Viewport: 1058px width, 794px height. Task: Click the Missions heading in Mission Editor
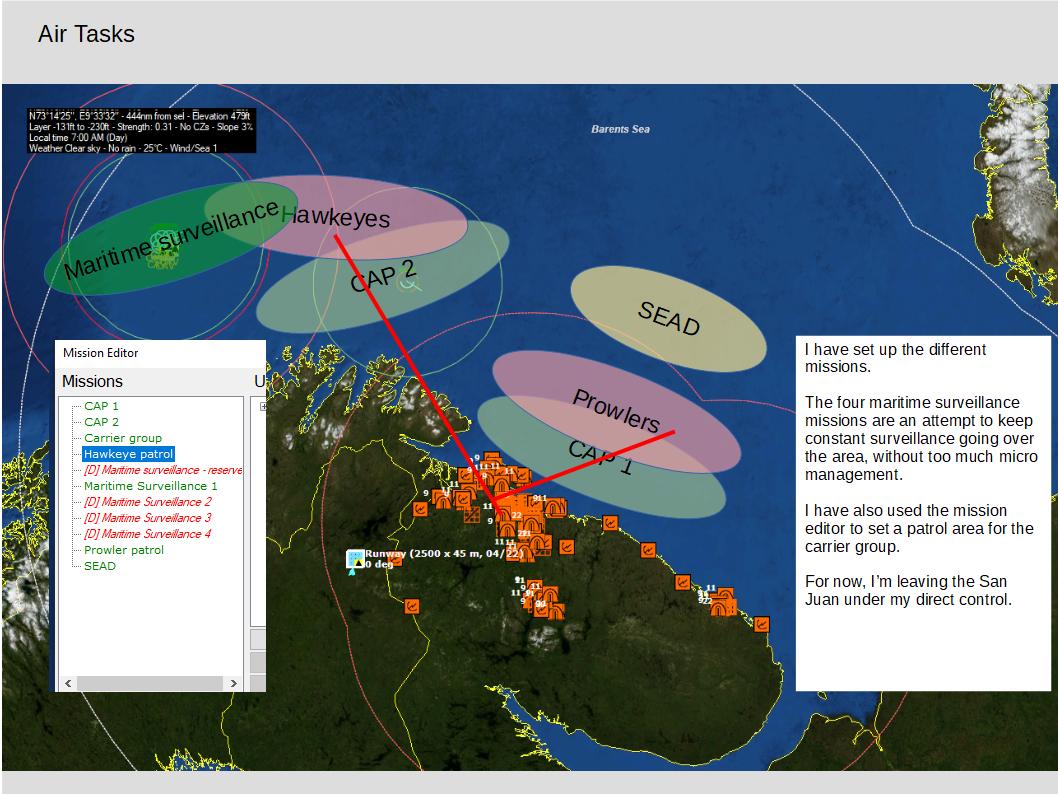point(92,381)
